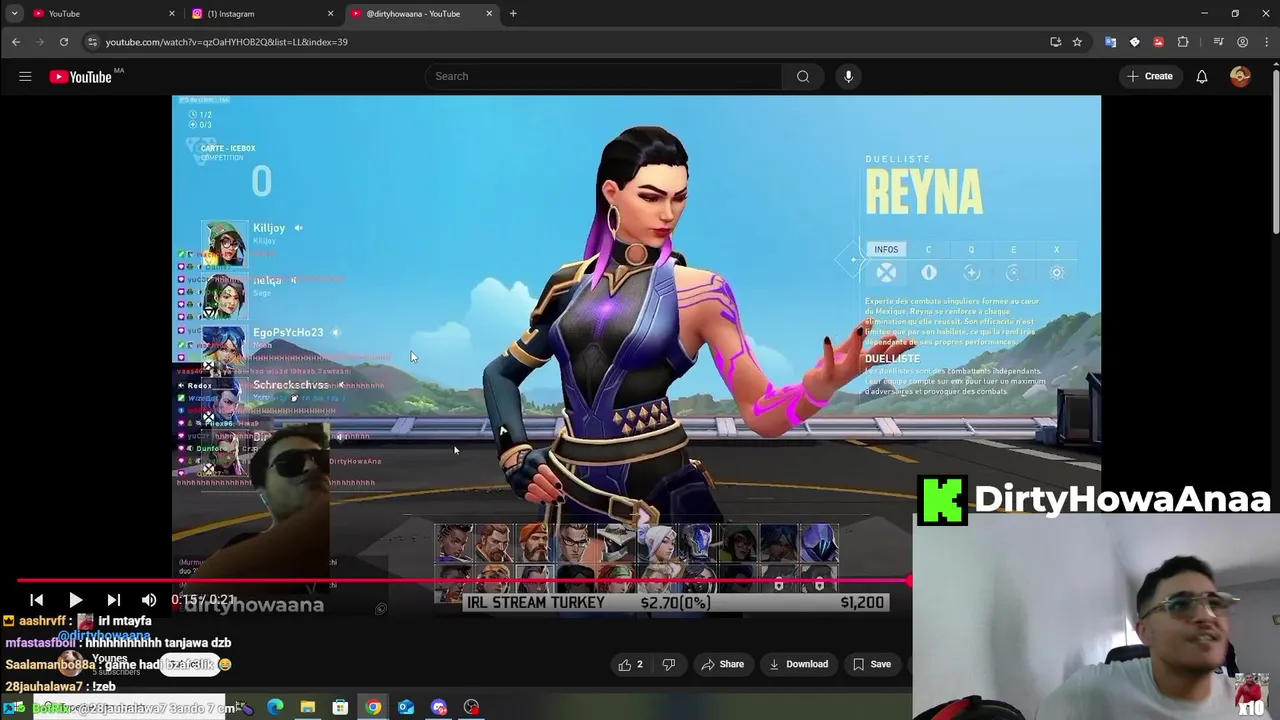The height and width of the screenshot is (720, 1280).
Task: Dislike the video with thumbs down
Action: point(669,664)
